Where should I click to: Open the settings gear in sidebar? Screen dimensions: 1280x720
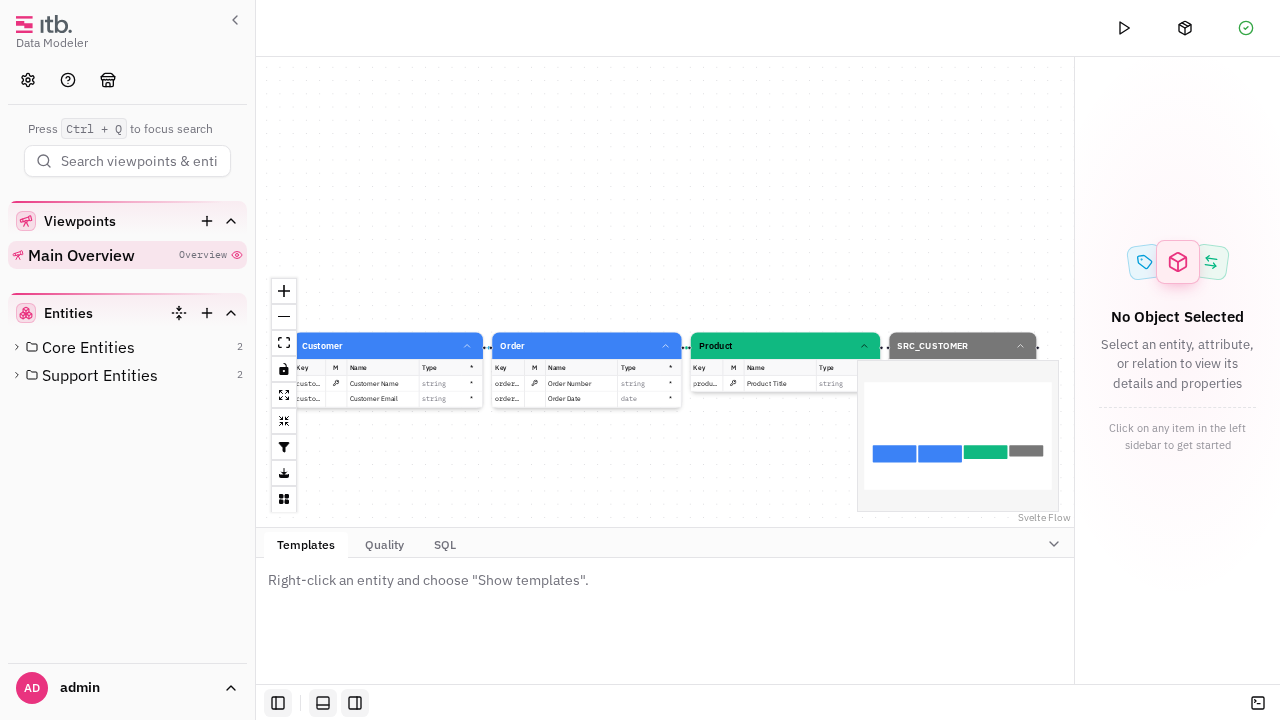[x=28, y=80]
